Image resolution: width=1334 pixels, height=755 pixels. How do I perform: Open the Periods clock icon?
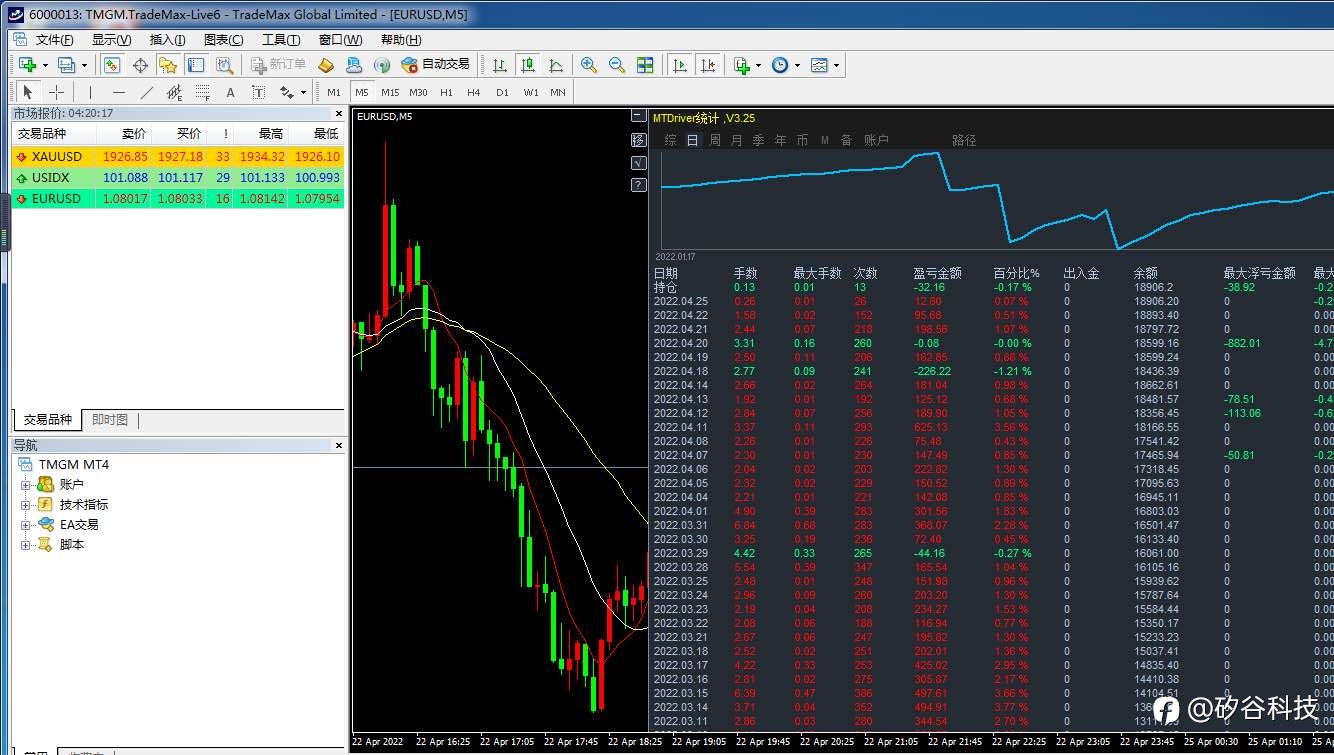pyautogui.click(x=779, y=65)
